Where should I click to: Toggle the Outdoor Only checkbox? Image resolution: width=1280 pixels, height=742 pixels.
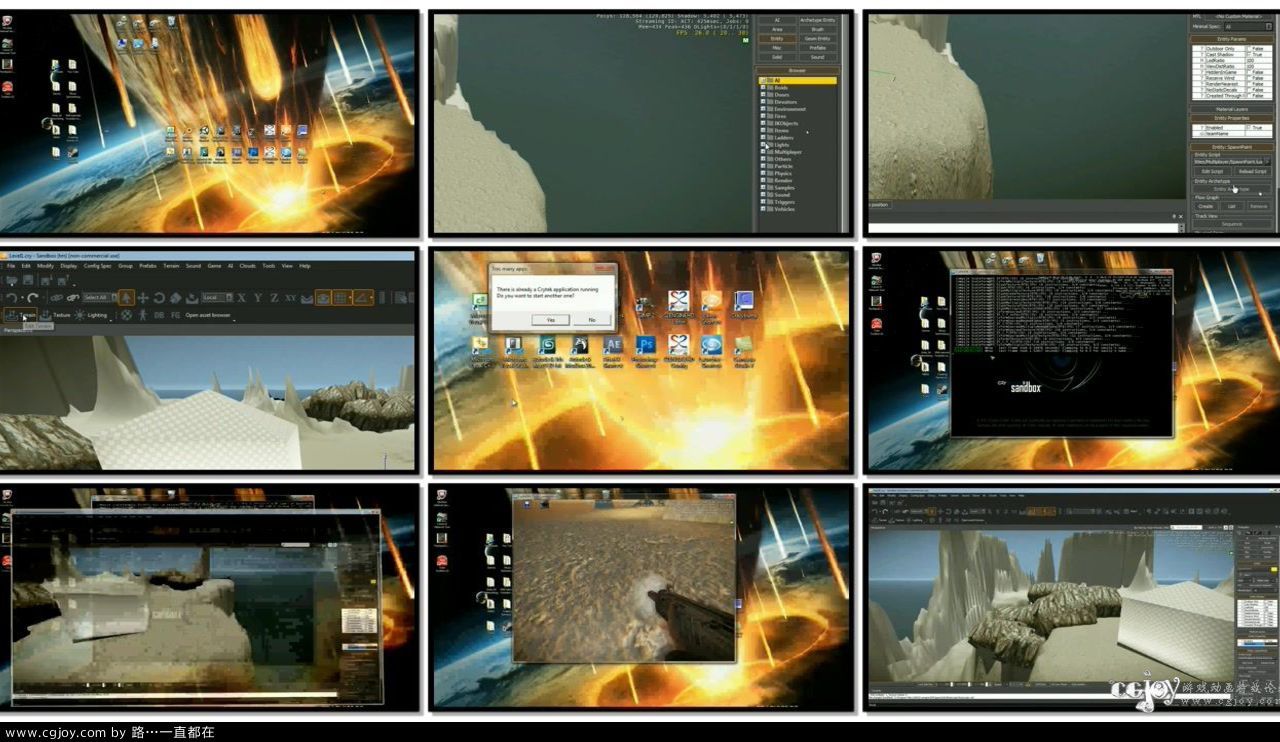tap(1249, 49)
